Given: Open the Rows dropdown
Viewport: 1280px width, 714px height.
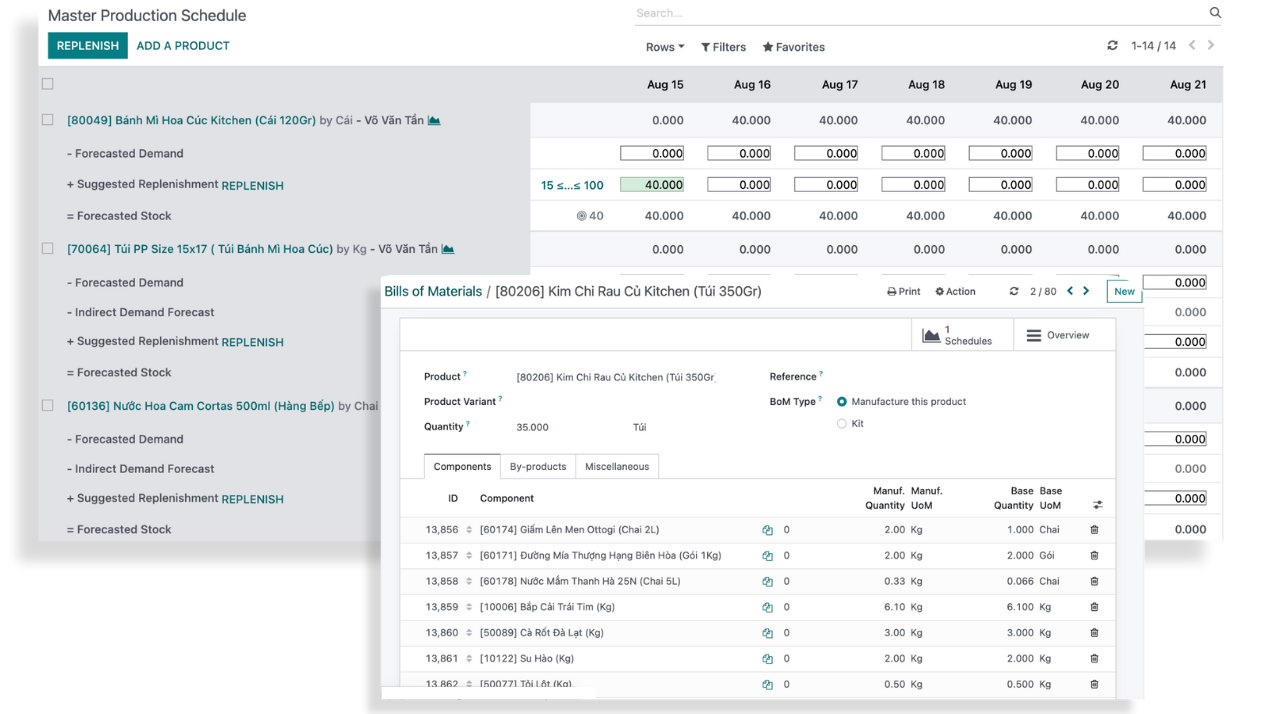Looking at the screenshot, I should (664, 47).
